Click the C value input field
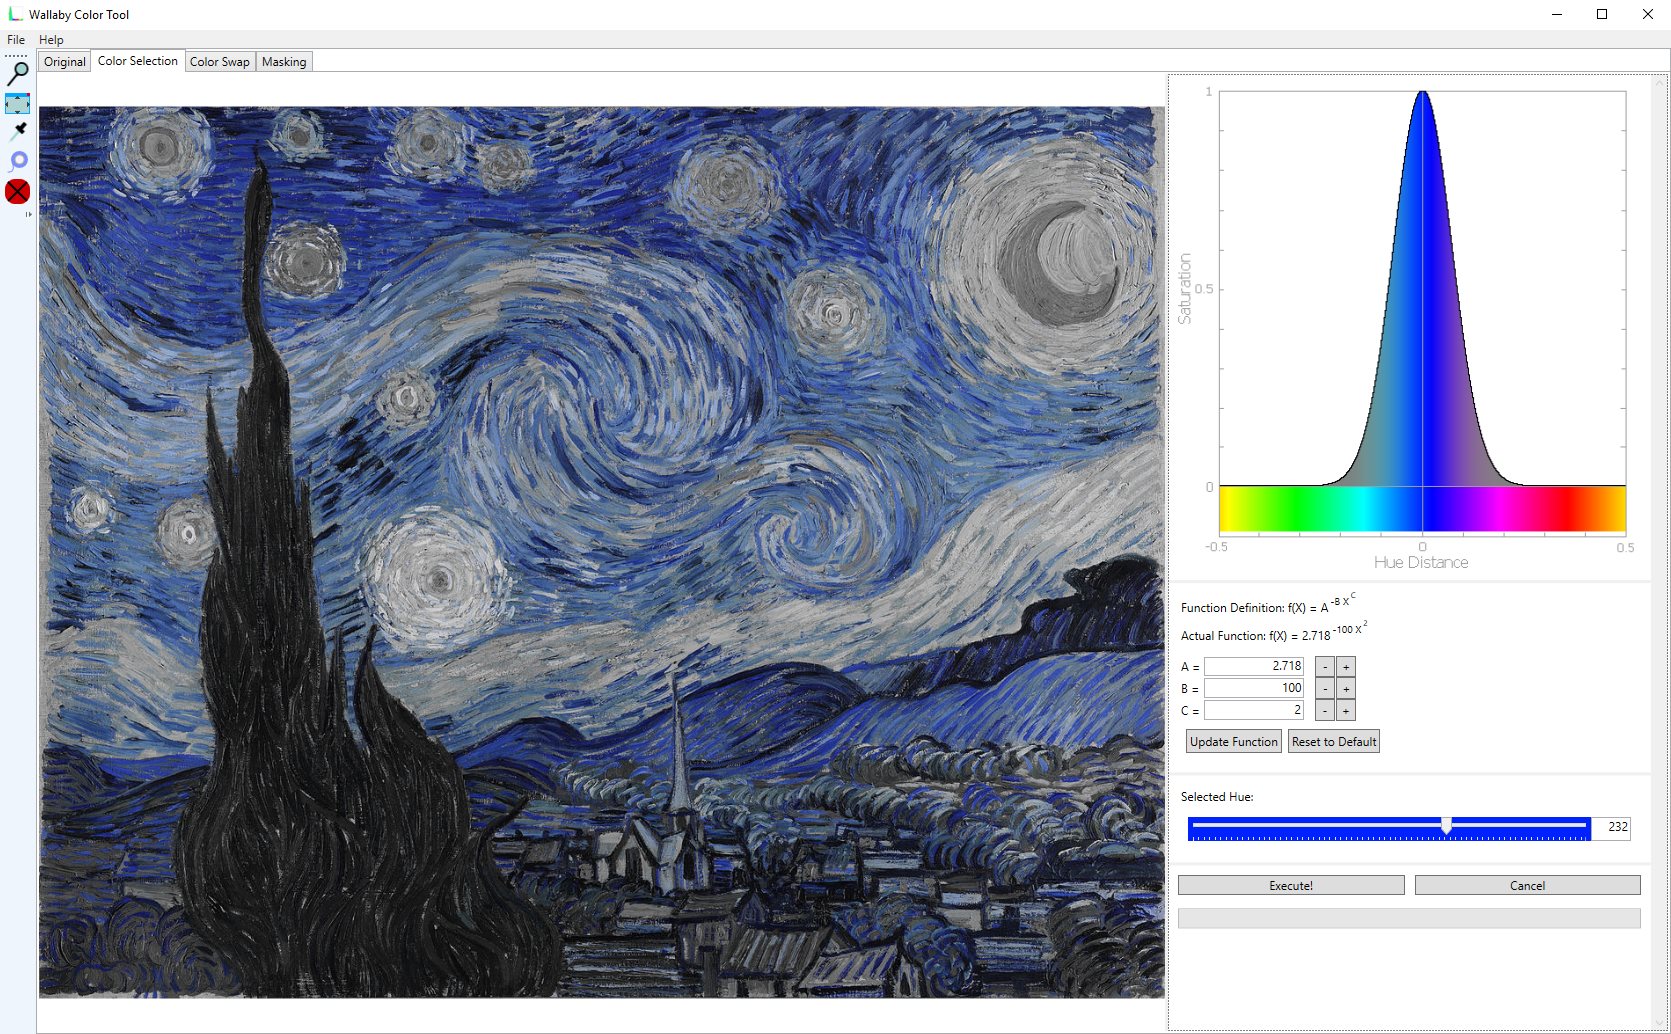Image resolution: width=1671 pixels, height=1034 pixels. click(x=1254, y=710)
